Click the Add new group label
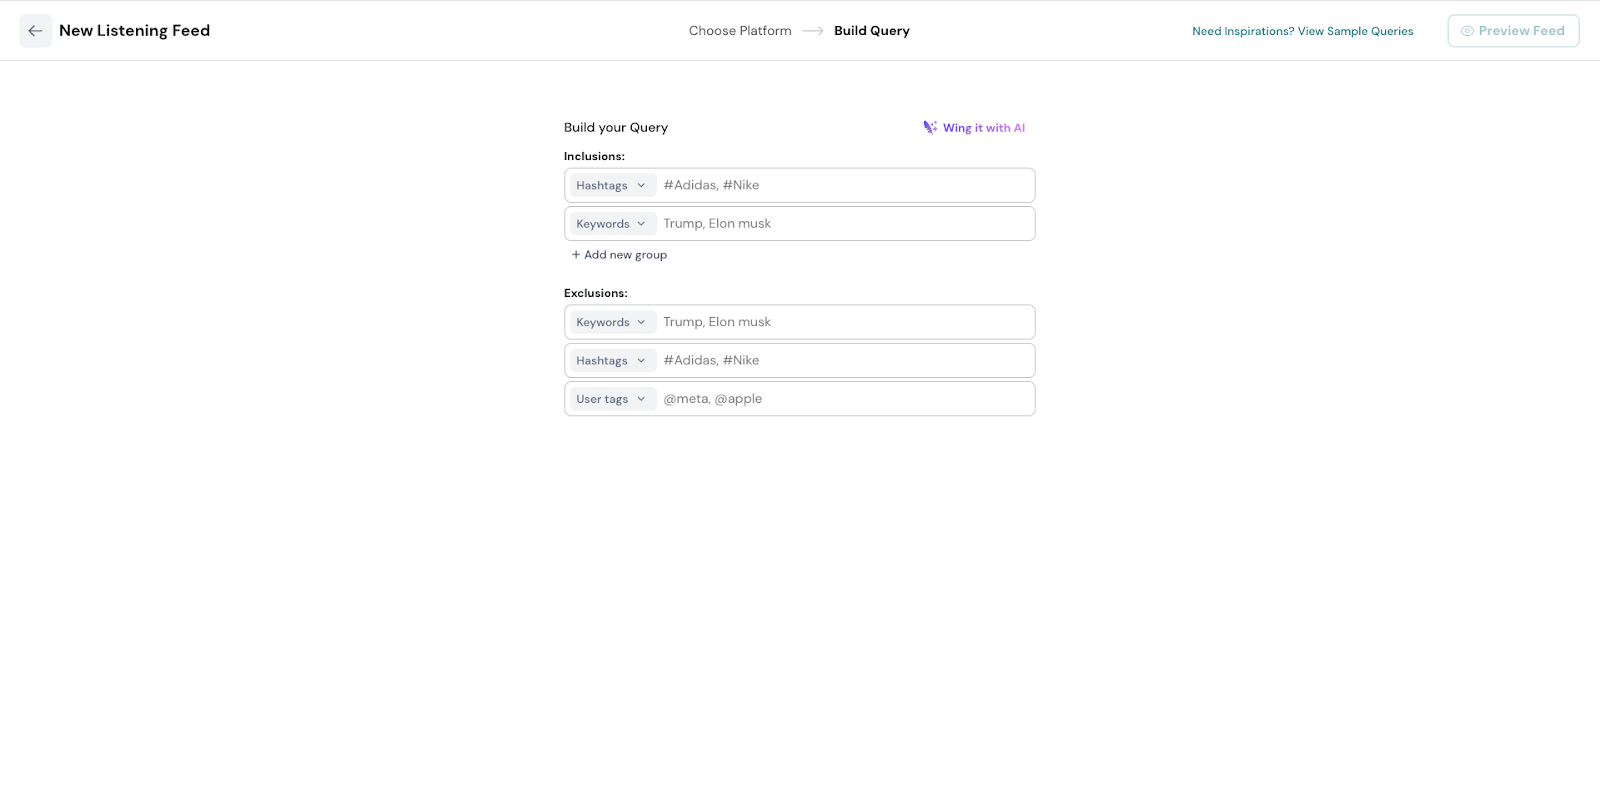The image size is (1600, 800). (x=625, y=255)
